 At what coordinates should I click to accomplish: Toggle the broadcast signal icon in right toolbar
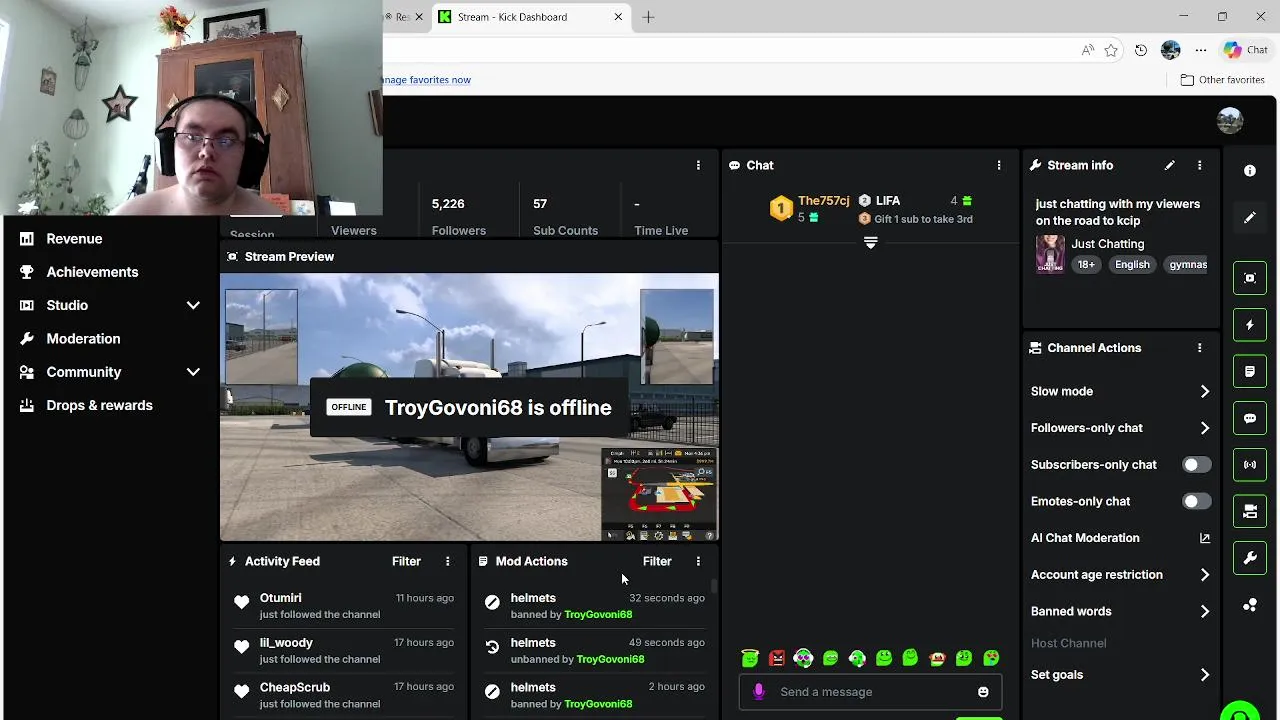point(1250,465)
